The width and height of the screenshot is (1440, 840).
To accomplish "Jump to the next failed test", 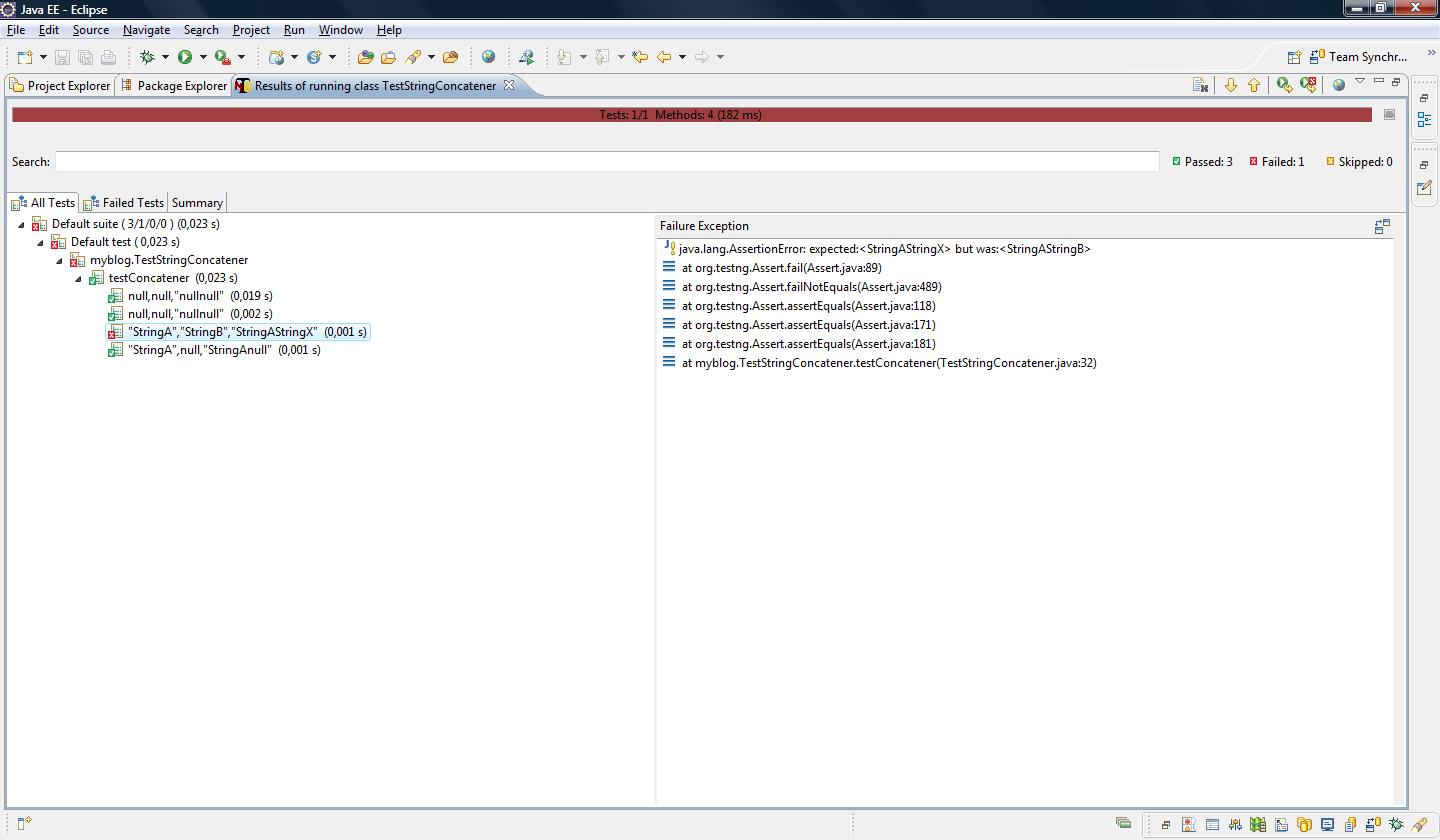I will tap(1230, 85).
